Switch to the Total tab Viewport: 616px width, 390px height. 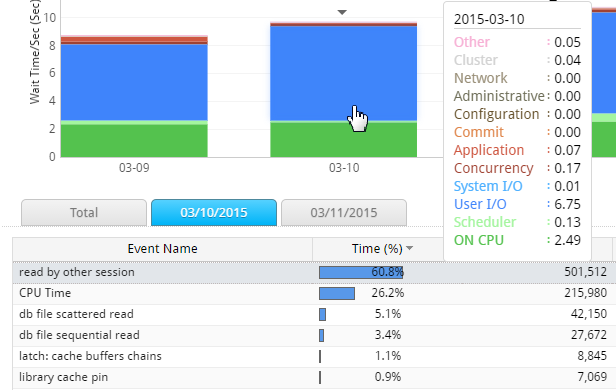[84, 212]
